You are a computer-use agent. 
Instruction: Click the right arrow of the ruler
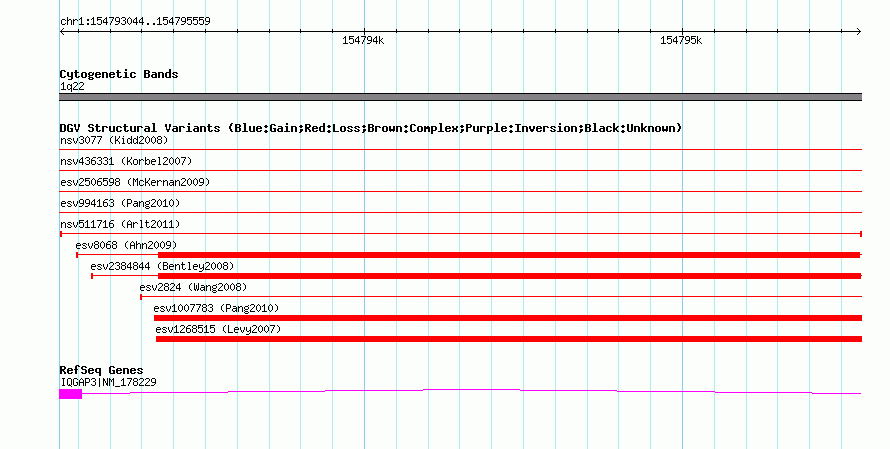[858, 32]
